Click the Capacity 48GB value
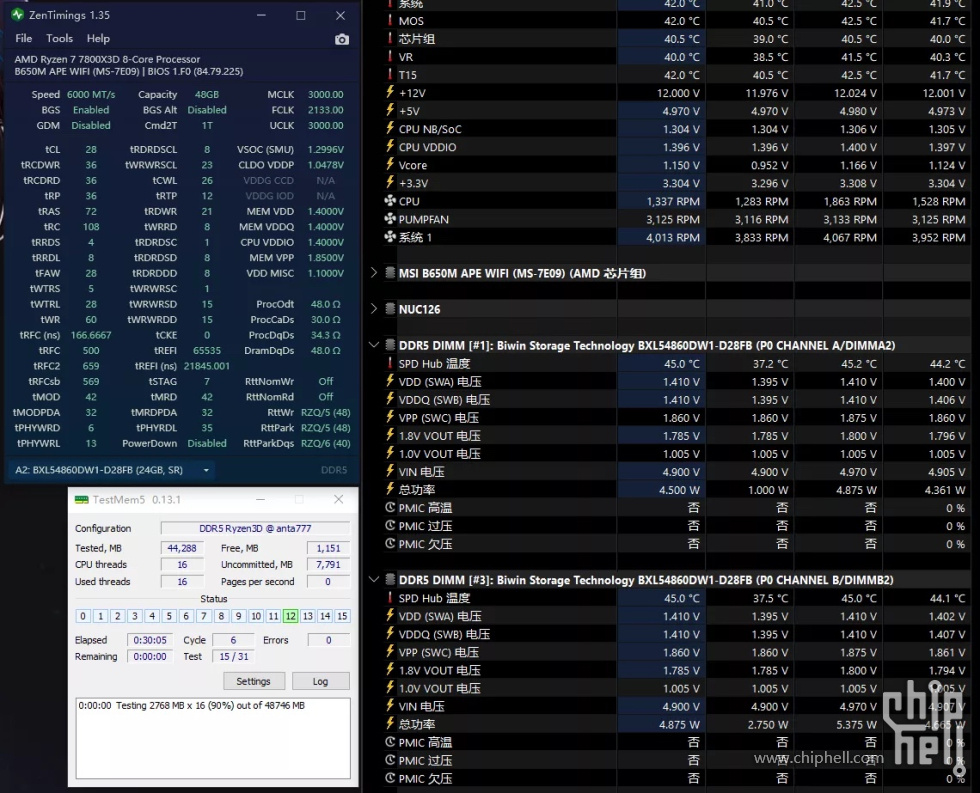The width and height of the screenshot is (980, 793). 207,94
